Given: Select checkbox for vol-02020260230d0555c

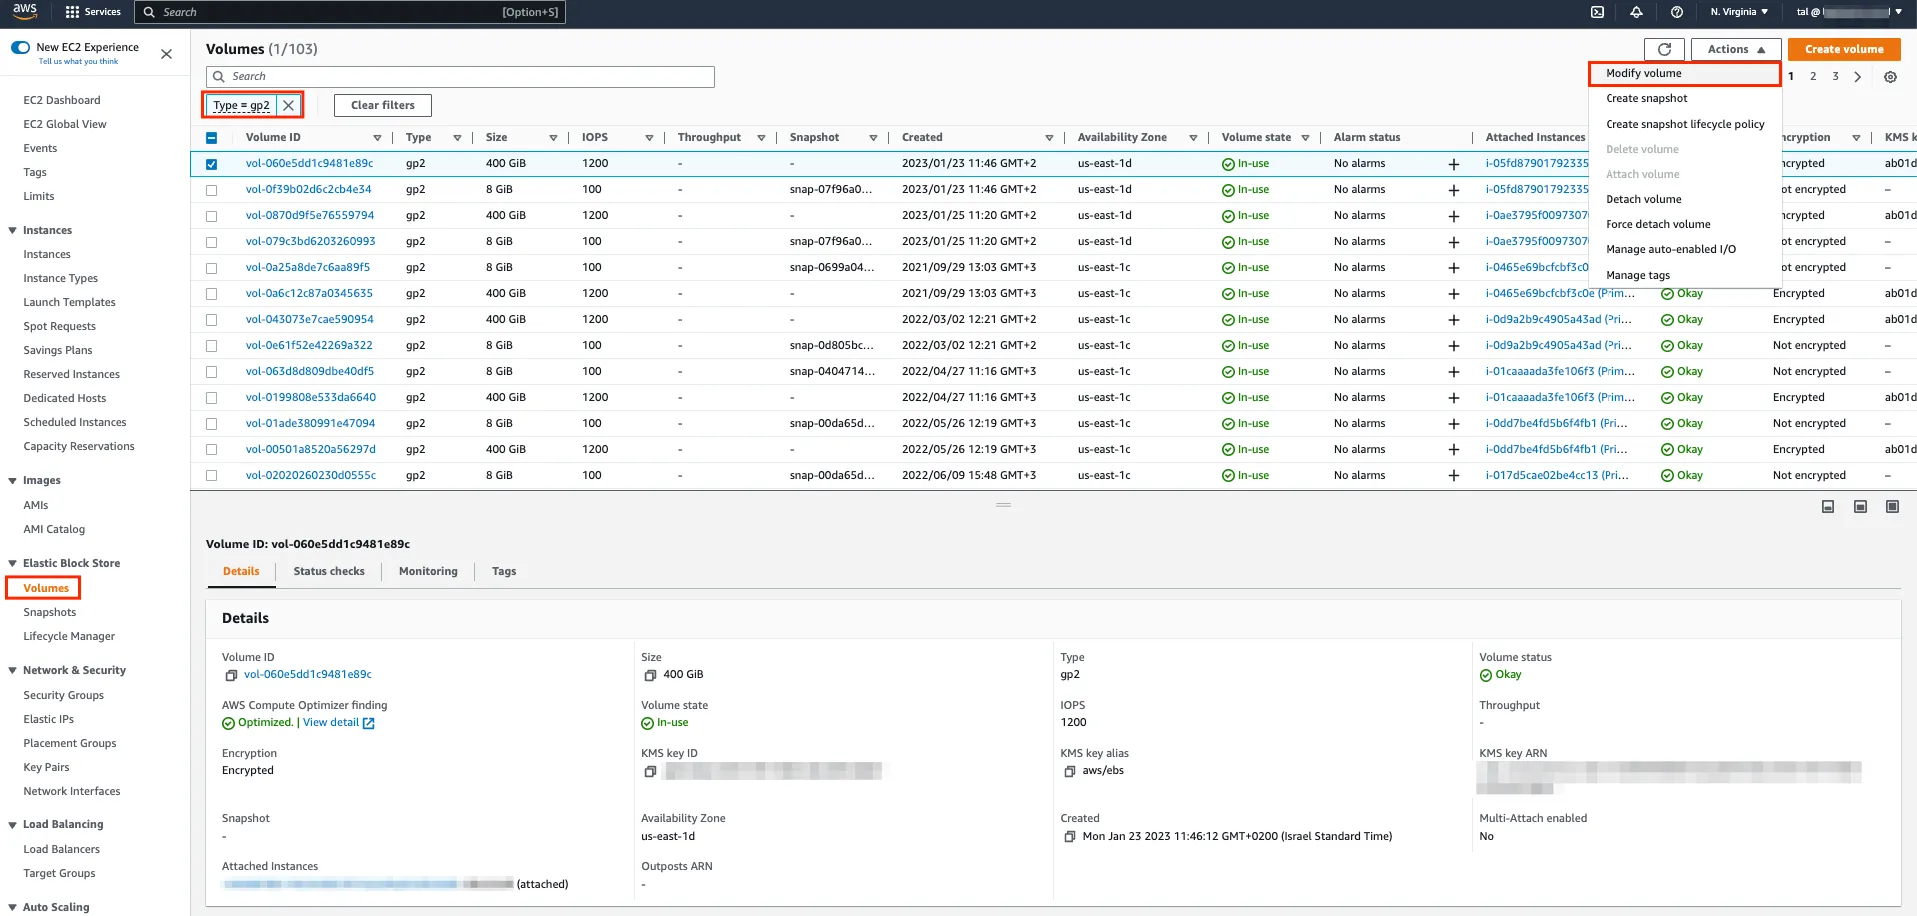Looking at the screenshot, I should tap(211, 476).
